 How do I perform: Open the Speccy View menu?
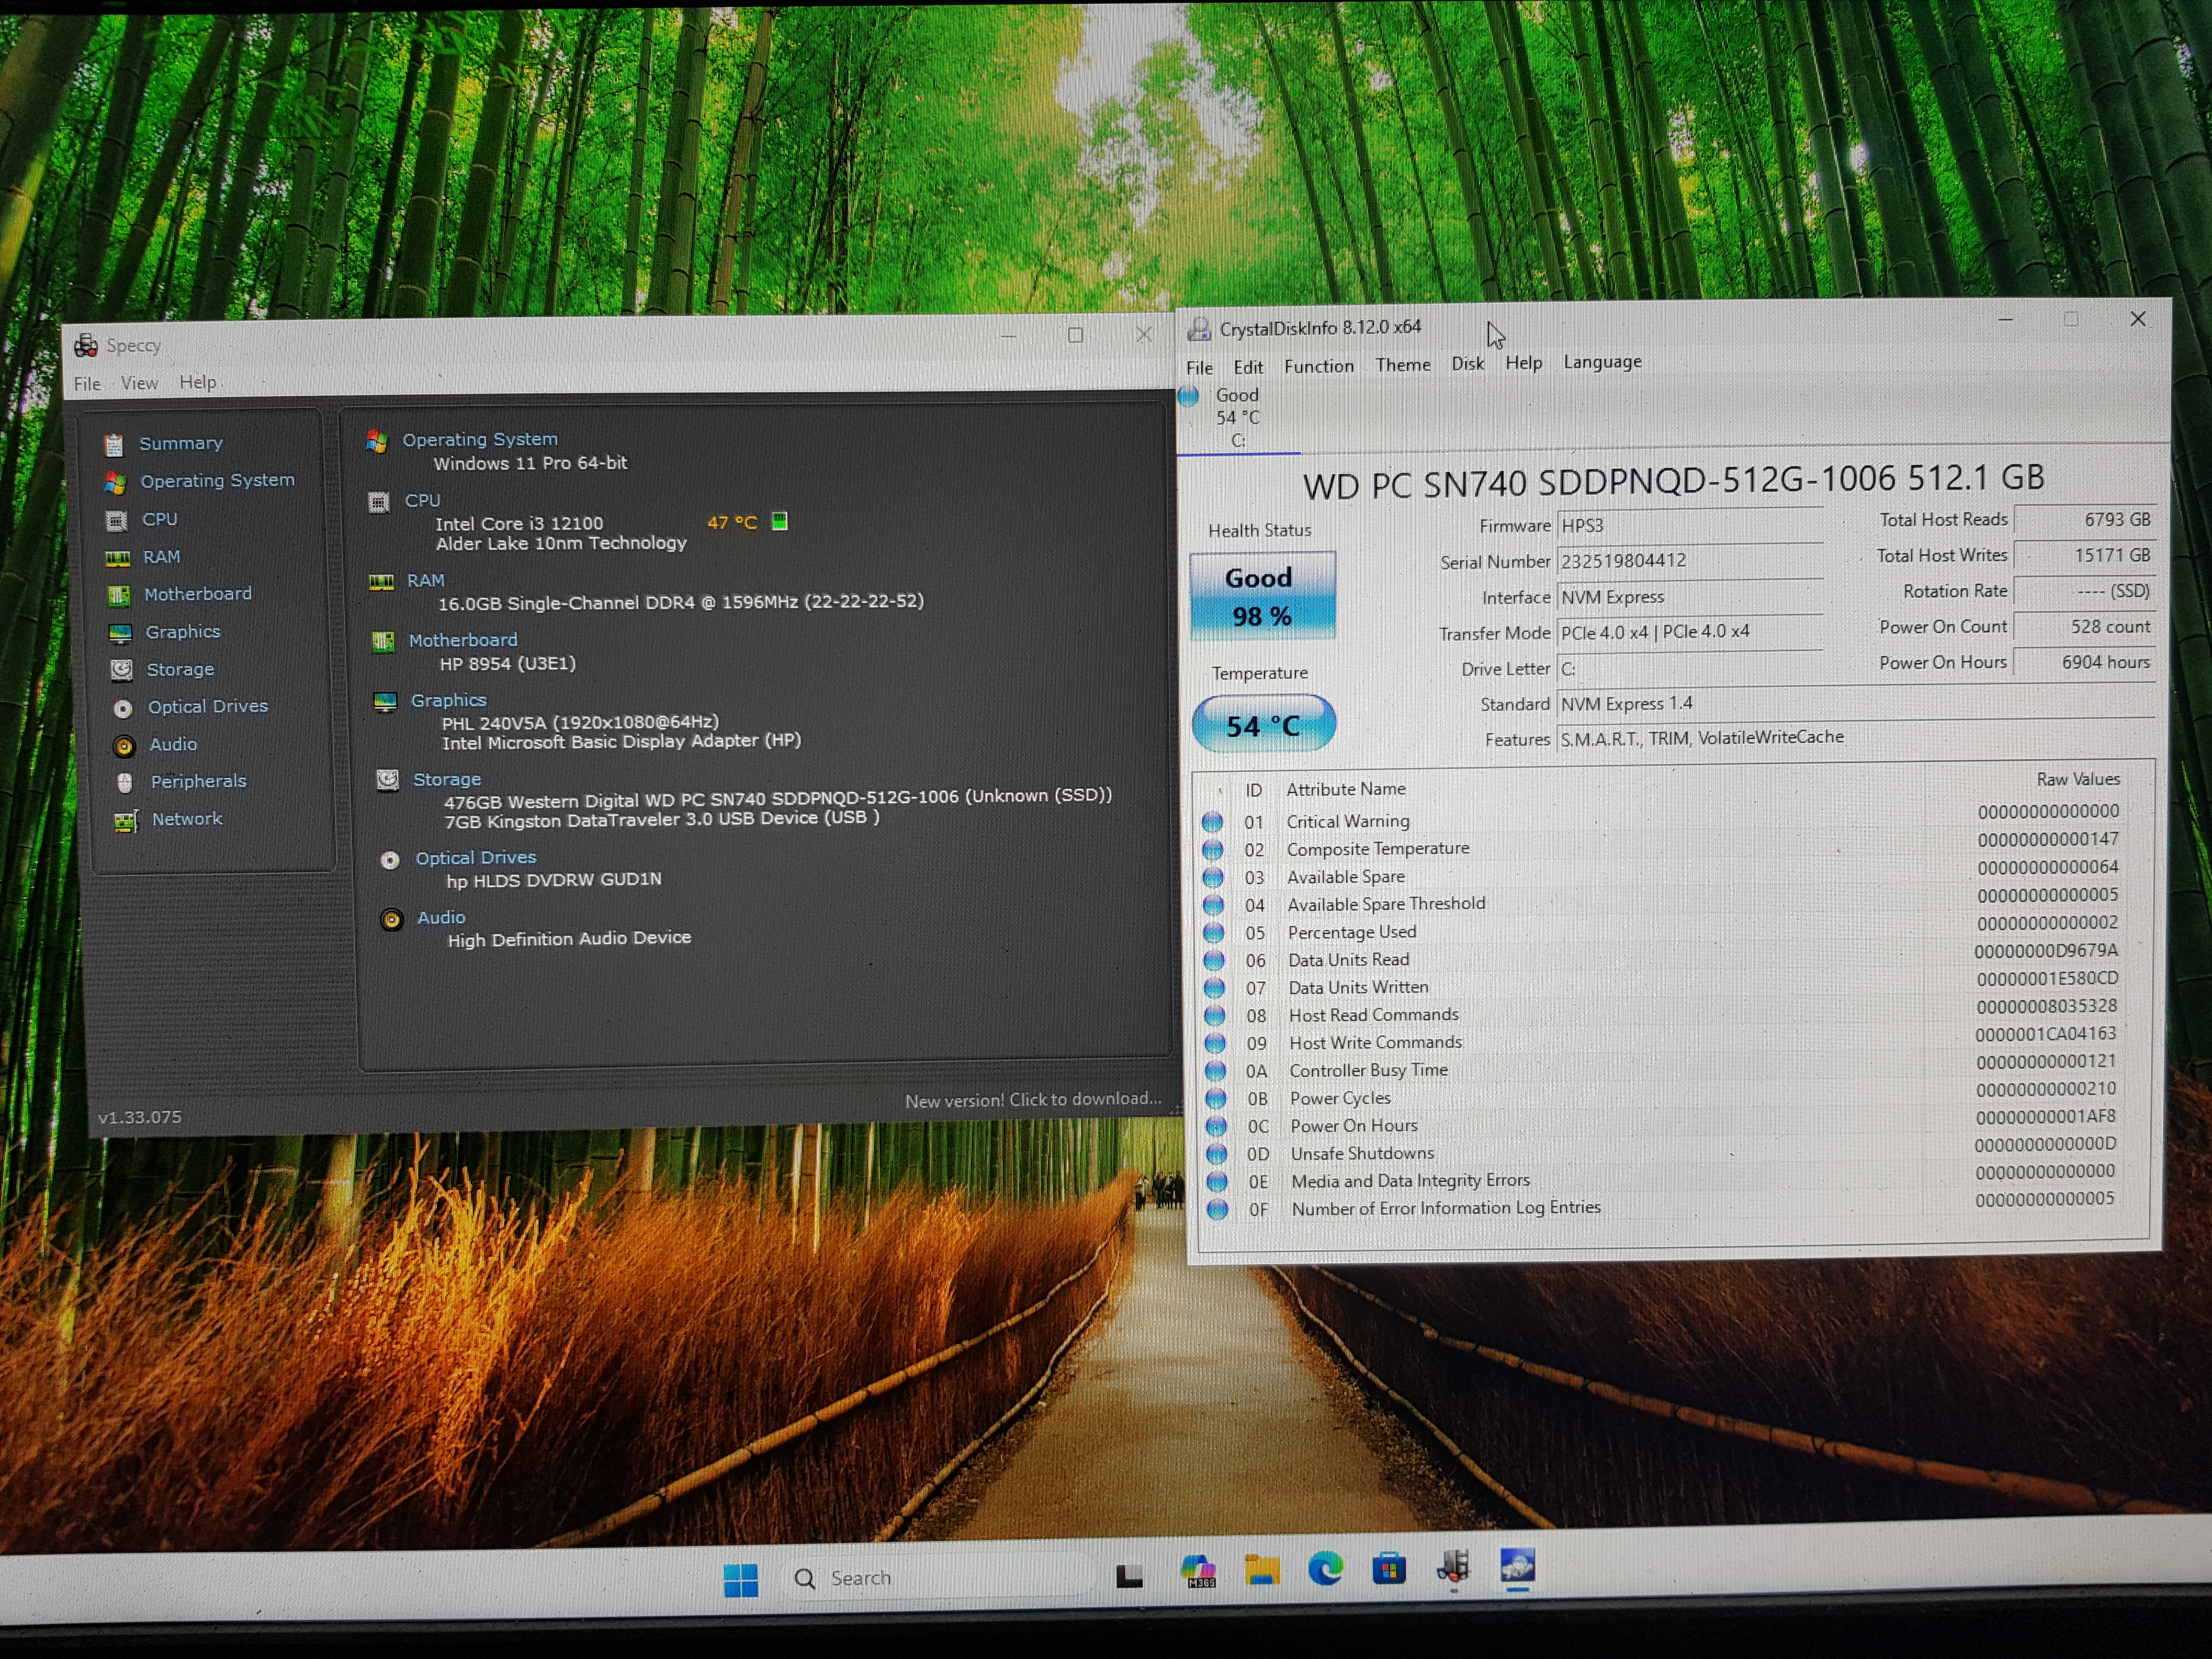click(139, 383)
